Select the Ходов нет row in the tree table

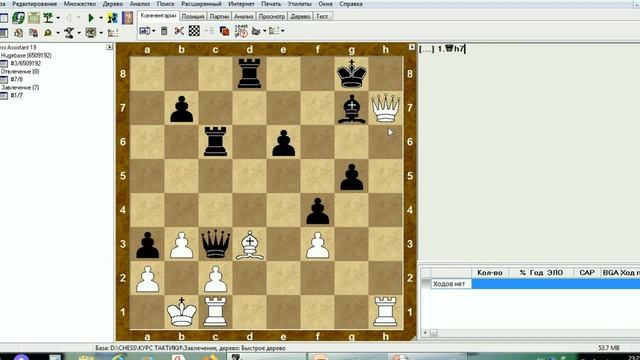click(x=535, y=284)
